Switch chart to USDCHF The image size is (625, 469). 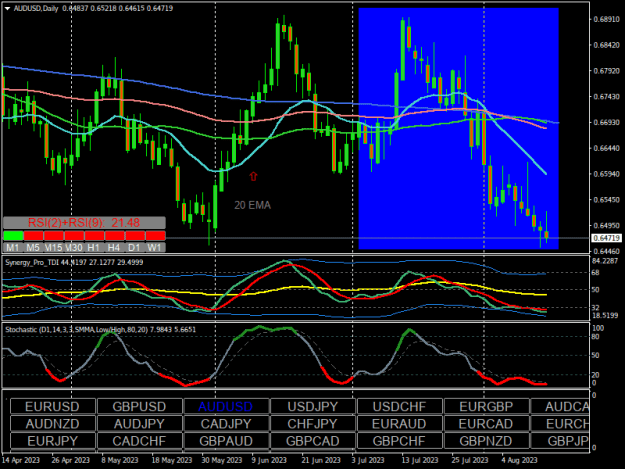coord(400,406)
